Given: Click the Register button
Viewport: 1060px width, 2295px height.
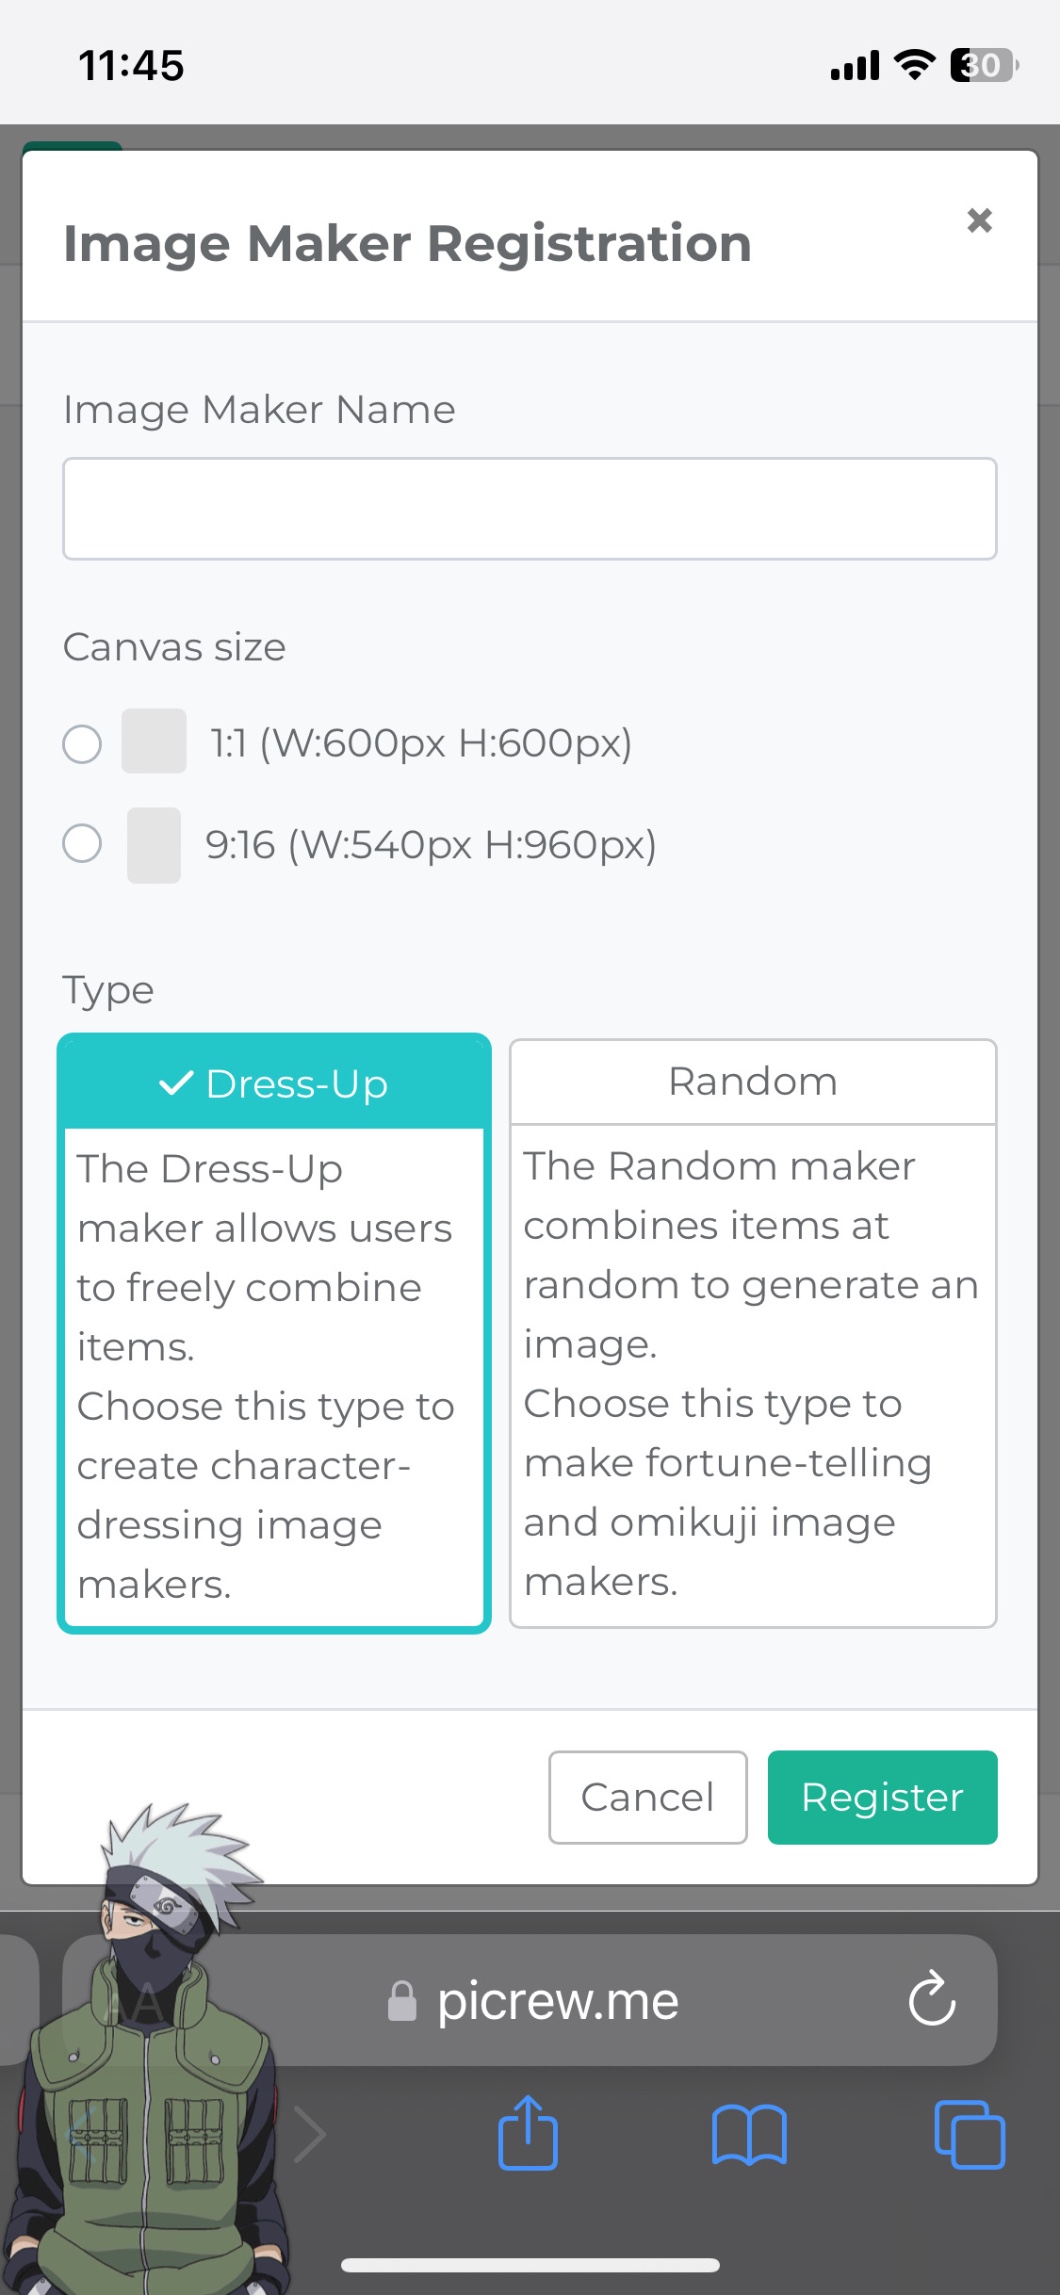Looking at the screenshot, I should [x=882, y=1797].
